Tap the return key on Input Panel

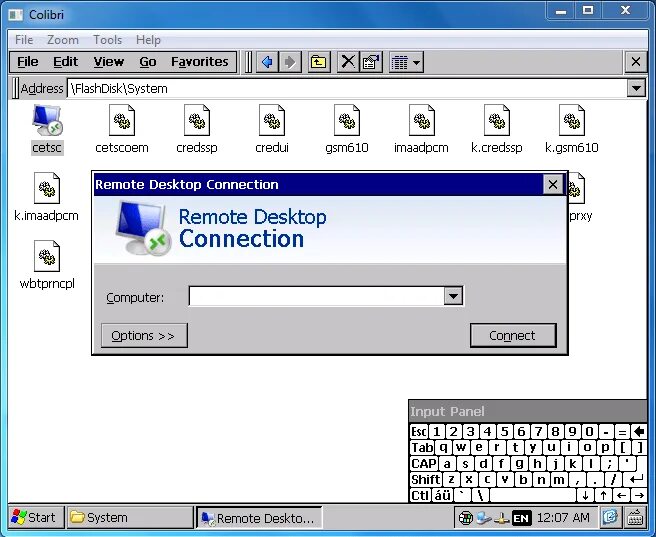(x=636, y=479)
